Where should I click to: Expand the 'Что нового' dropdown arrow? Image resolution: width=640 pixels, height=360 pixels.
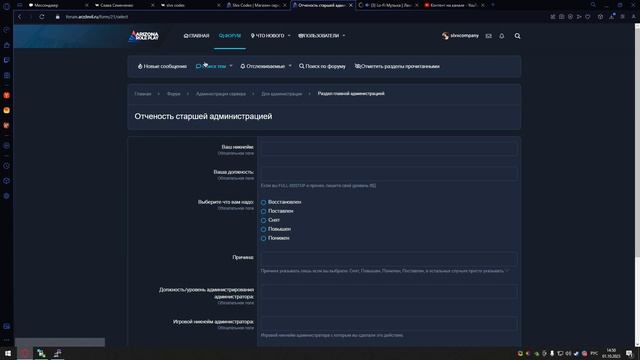pos(289,36)
